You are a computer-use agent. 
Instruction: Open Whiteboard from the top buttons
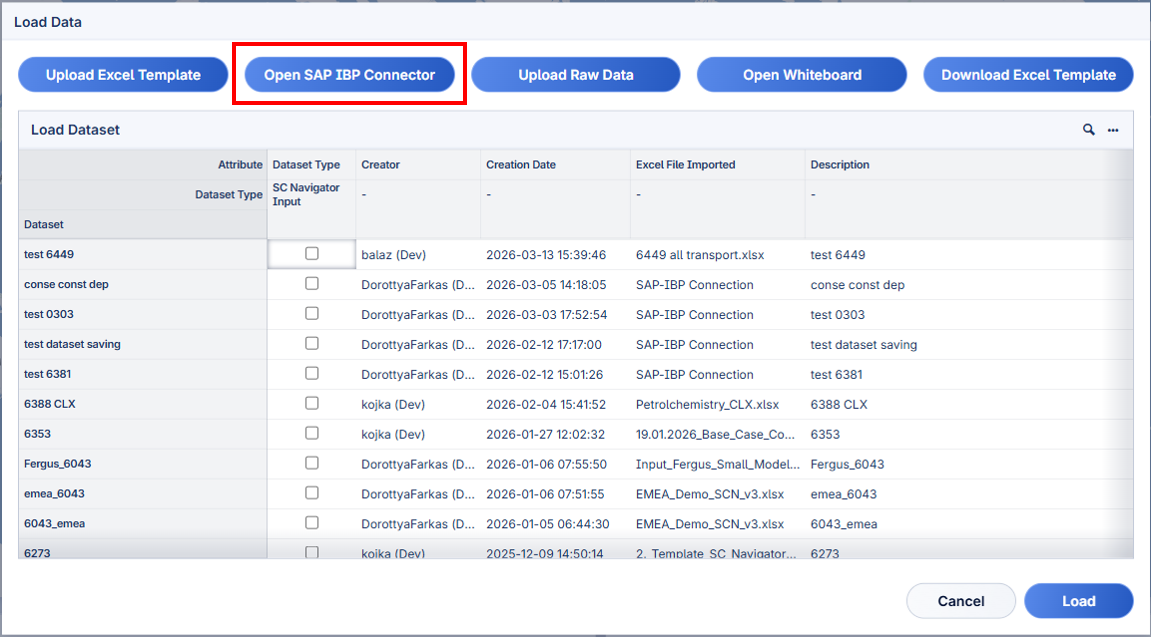[x=801, y=75]
